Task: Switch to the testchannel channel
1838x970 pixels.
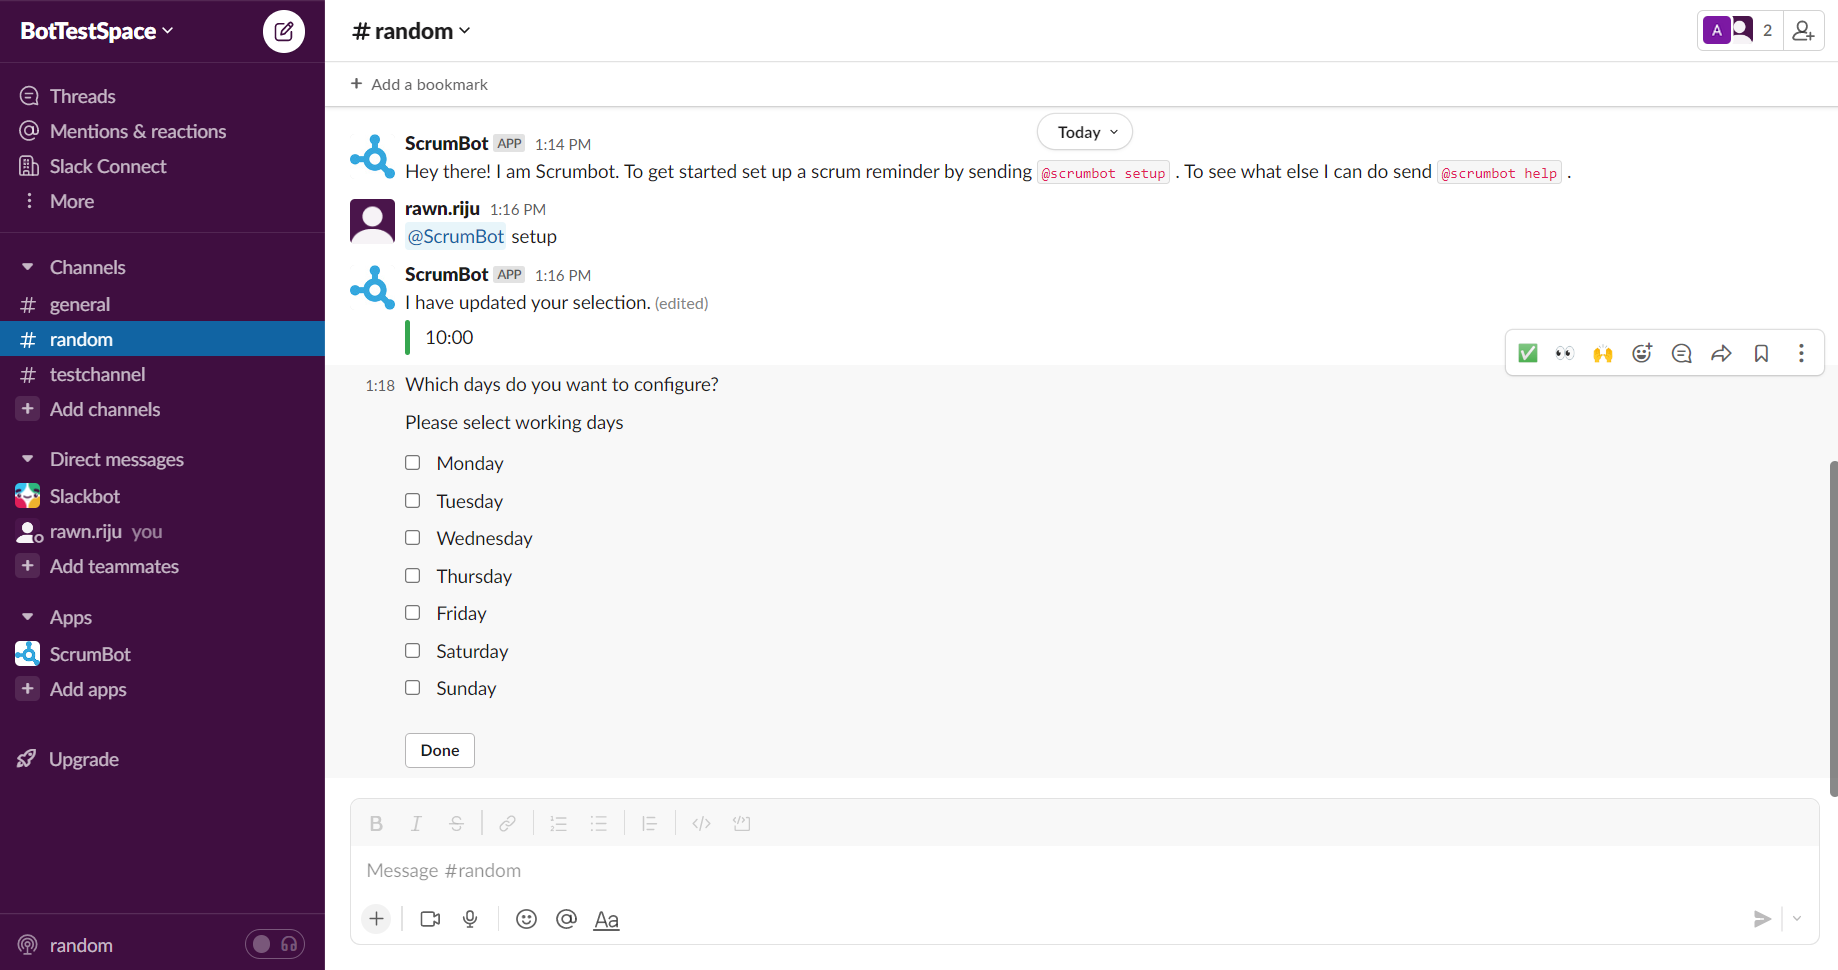Action: coord(97,374)
